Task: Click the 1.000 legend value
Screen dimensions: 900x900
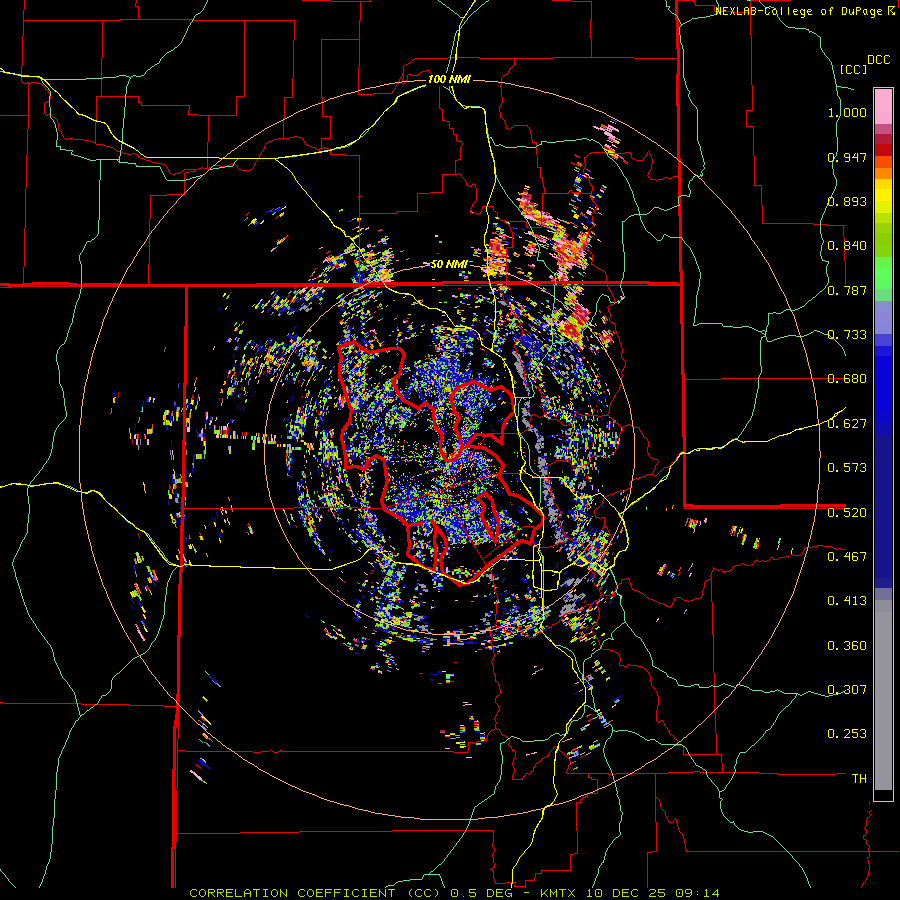Action: pos(847,112)
